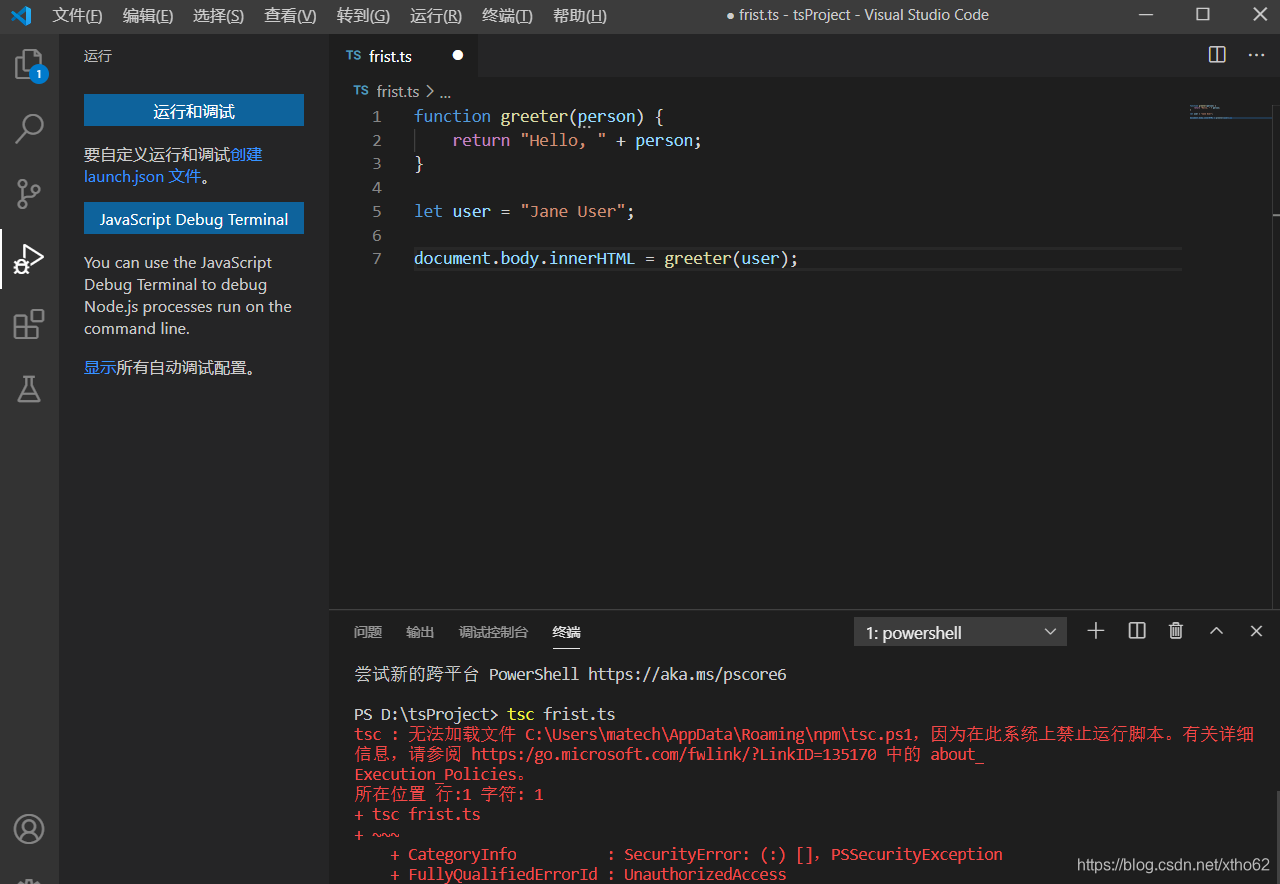Click line number 1 in gutter
The image size is (1280, 884).
click(376, 116)
